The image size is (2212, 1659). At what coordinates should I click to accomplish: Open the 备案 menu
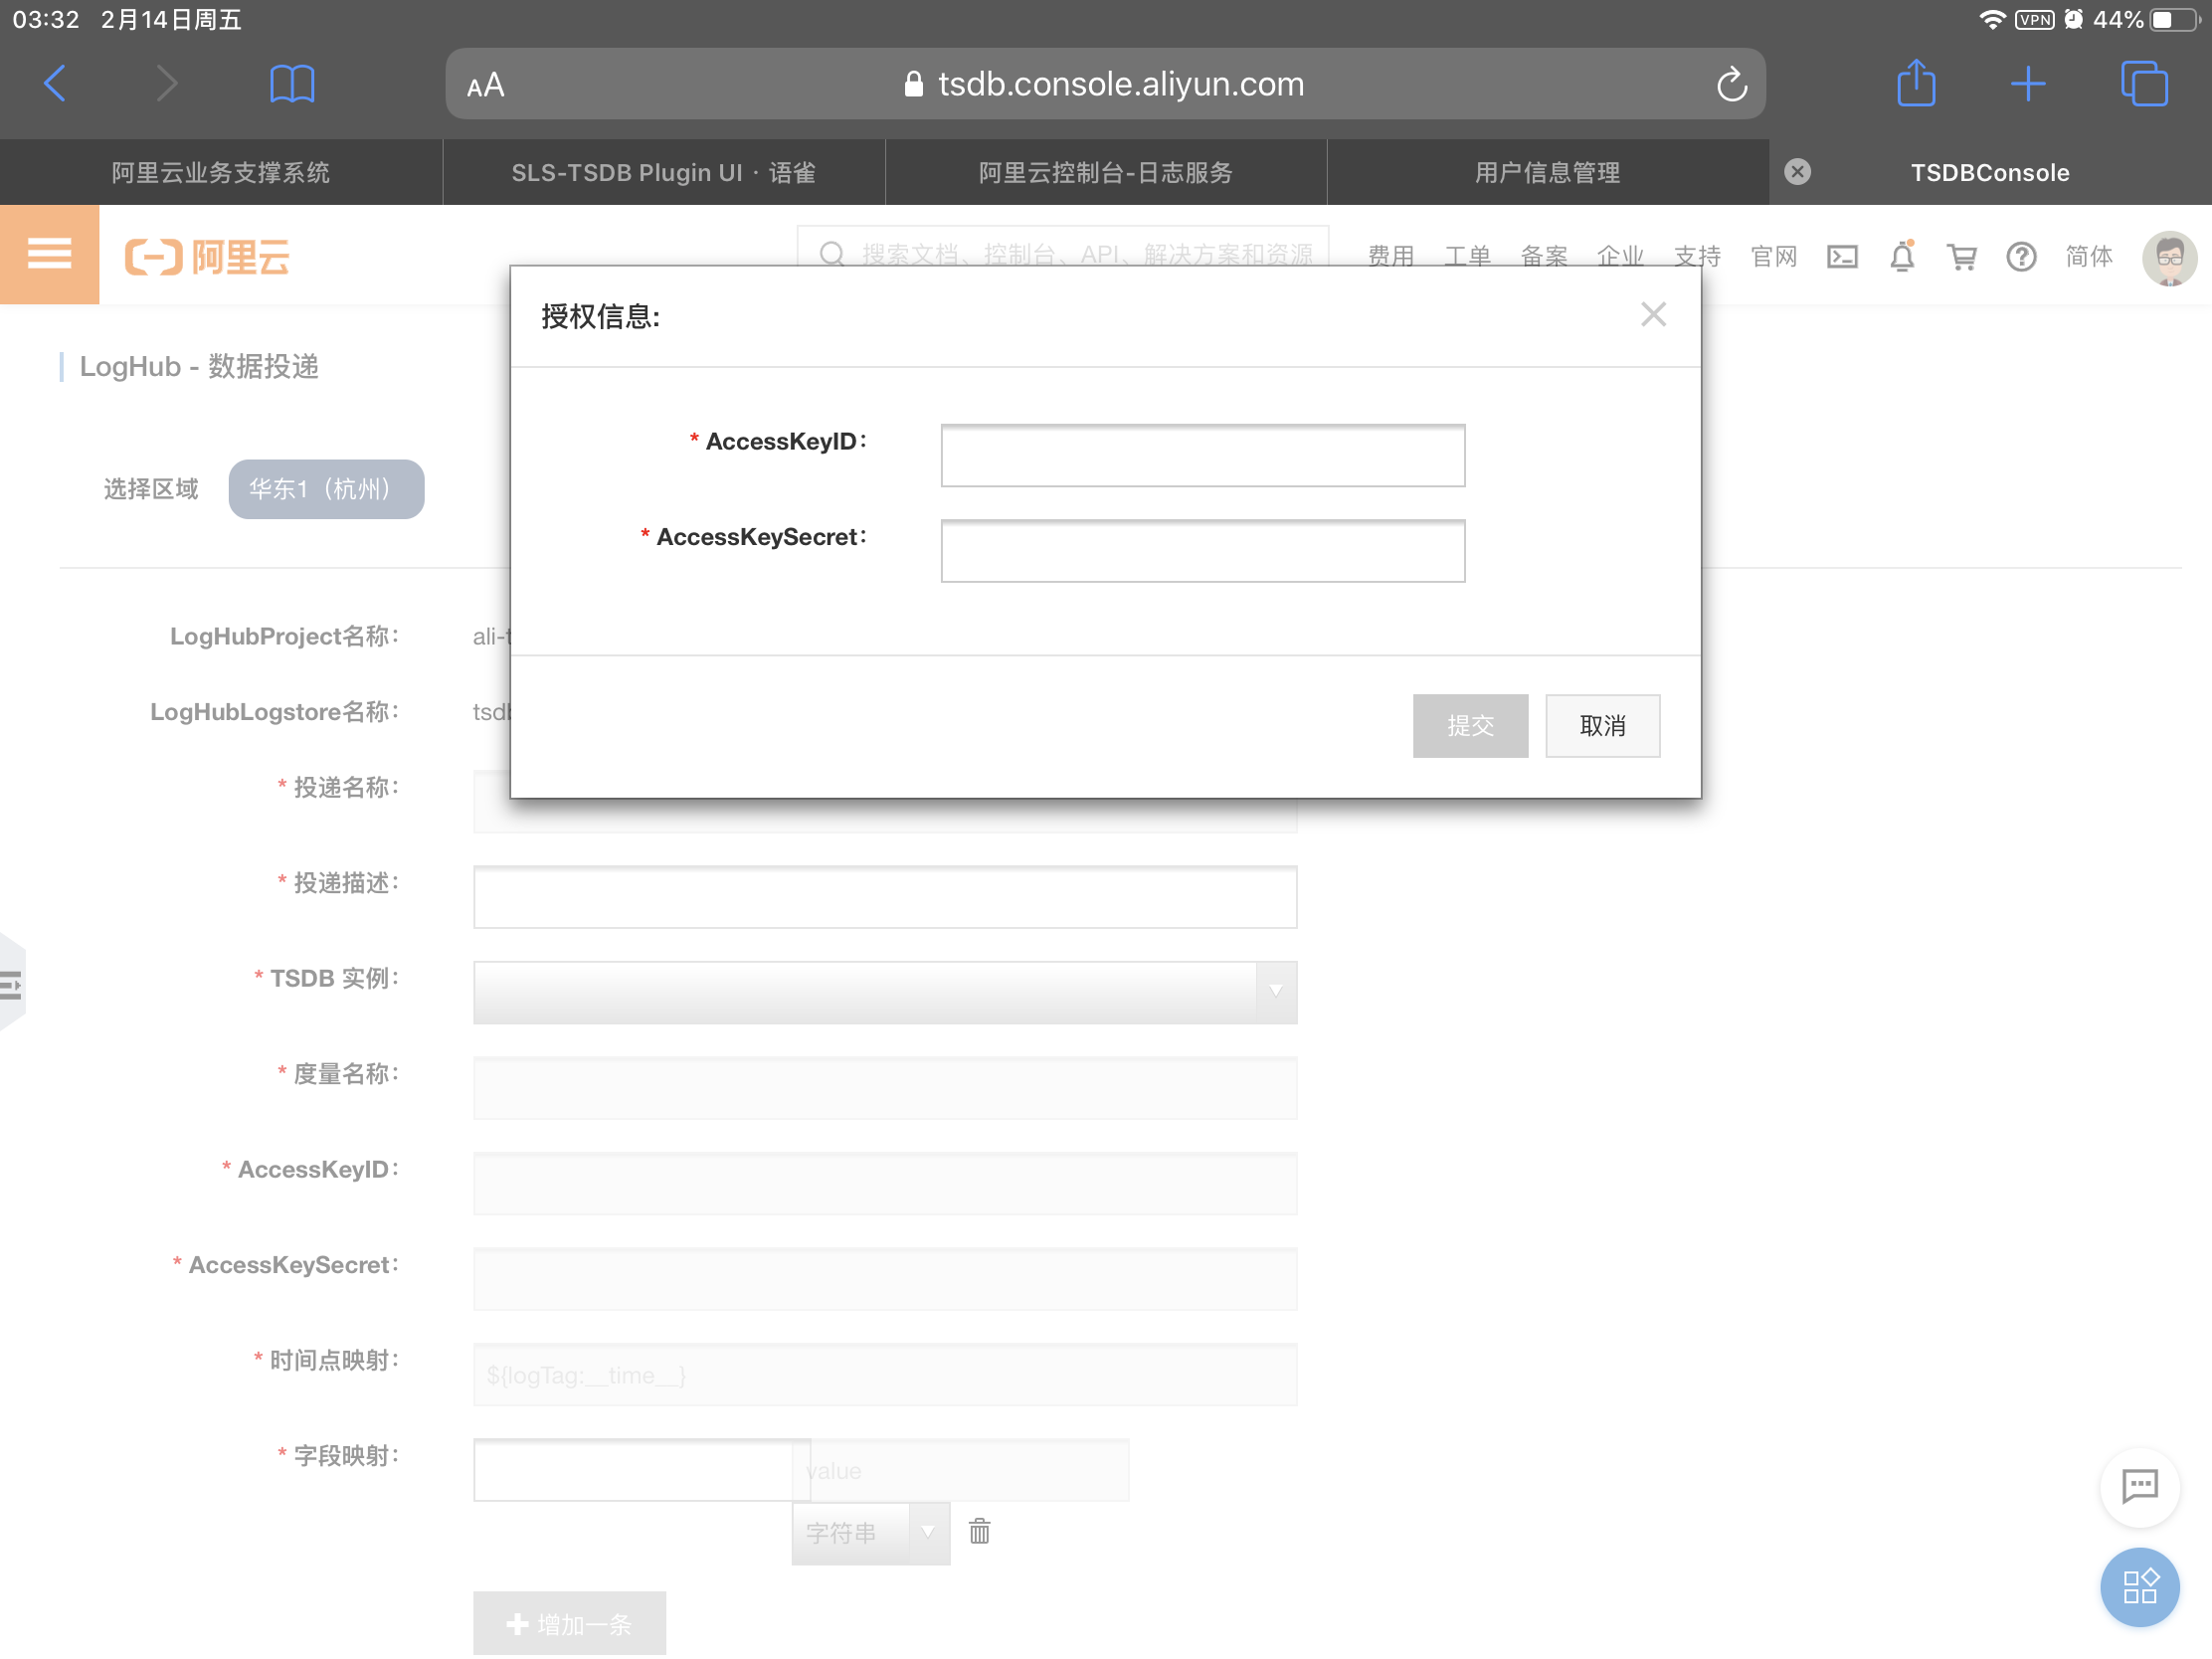[1544, 257]
